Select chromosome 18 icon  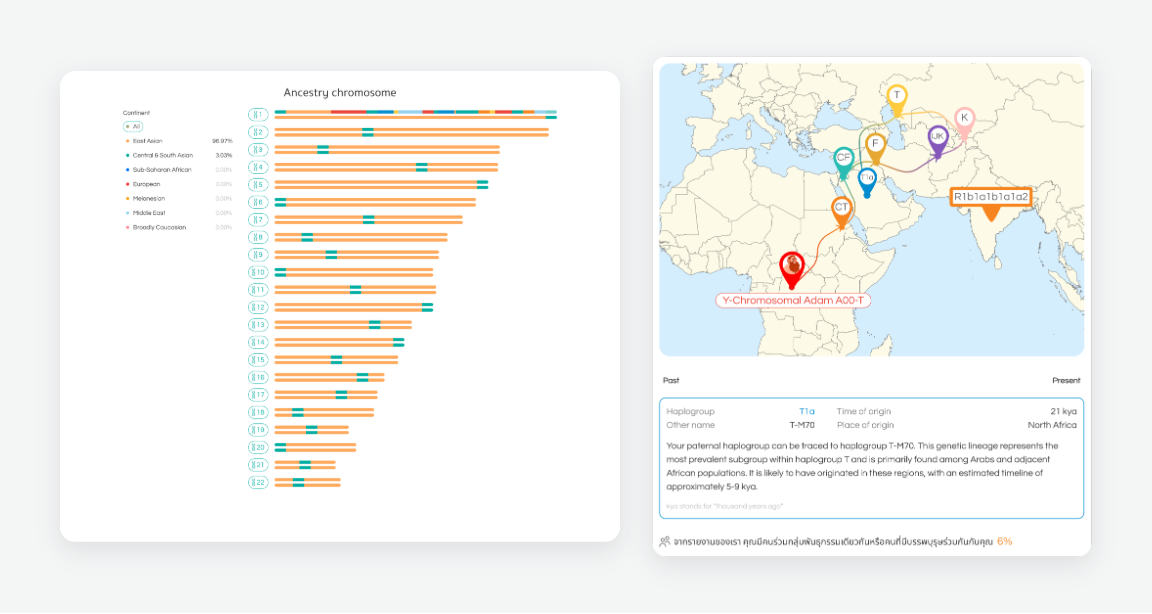coord(258,412)
